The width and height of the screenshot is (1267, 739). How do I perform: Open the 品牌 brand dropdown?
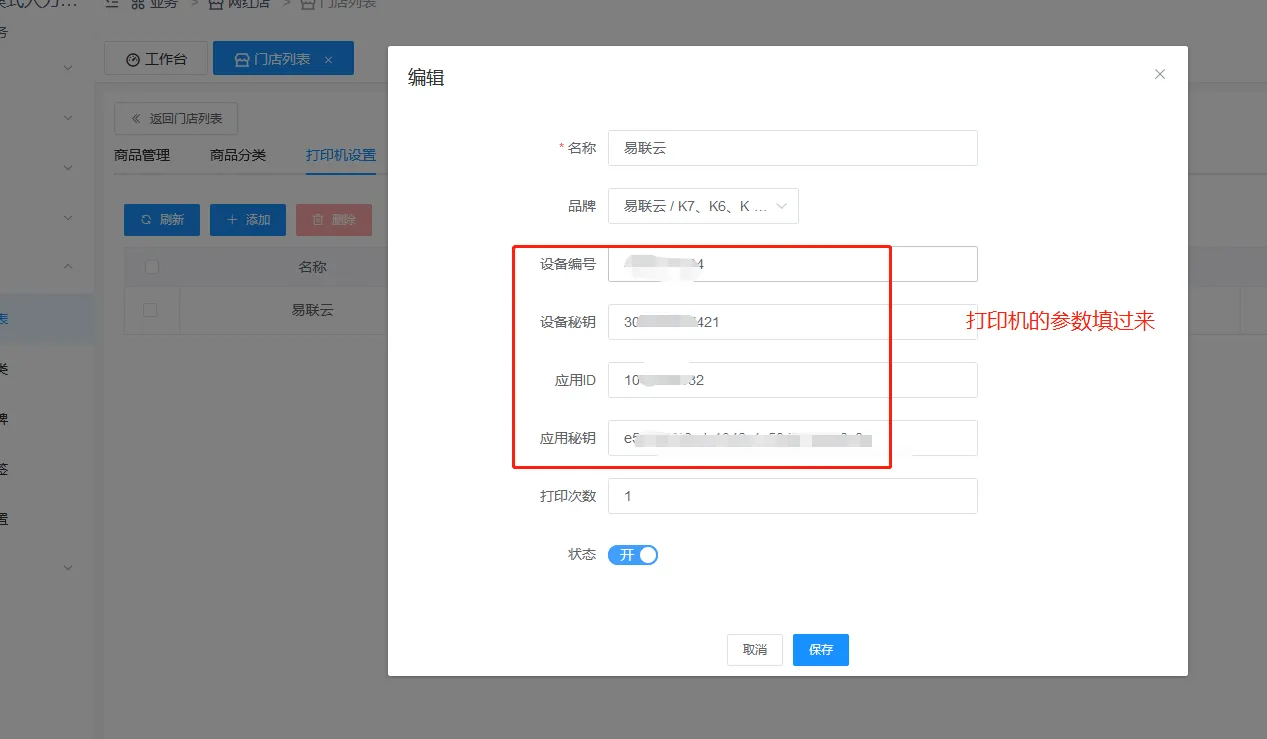(703, 206)
